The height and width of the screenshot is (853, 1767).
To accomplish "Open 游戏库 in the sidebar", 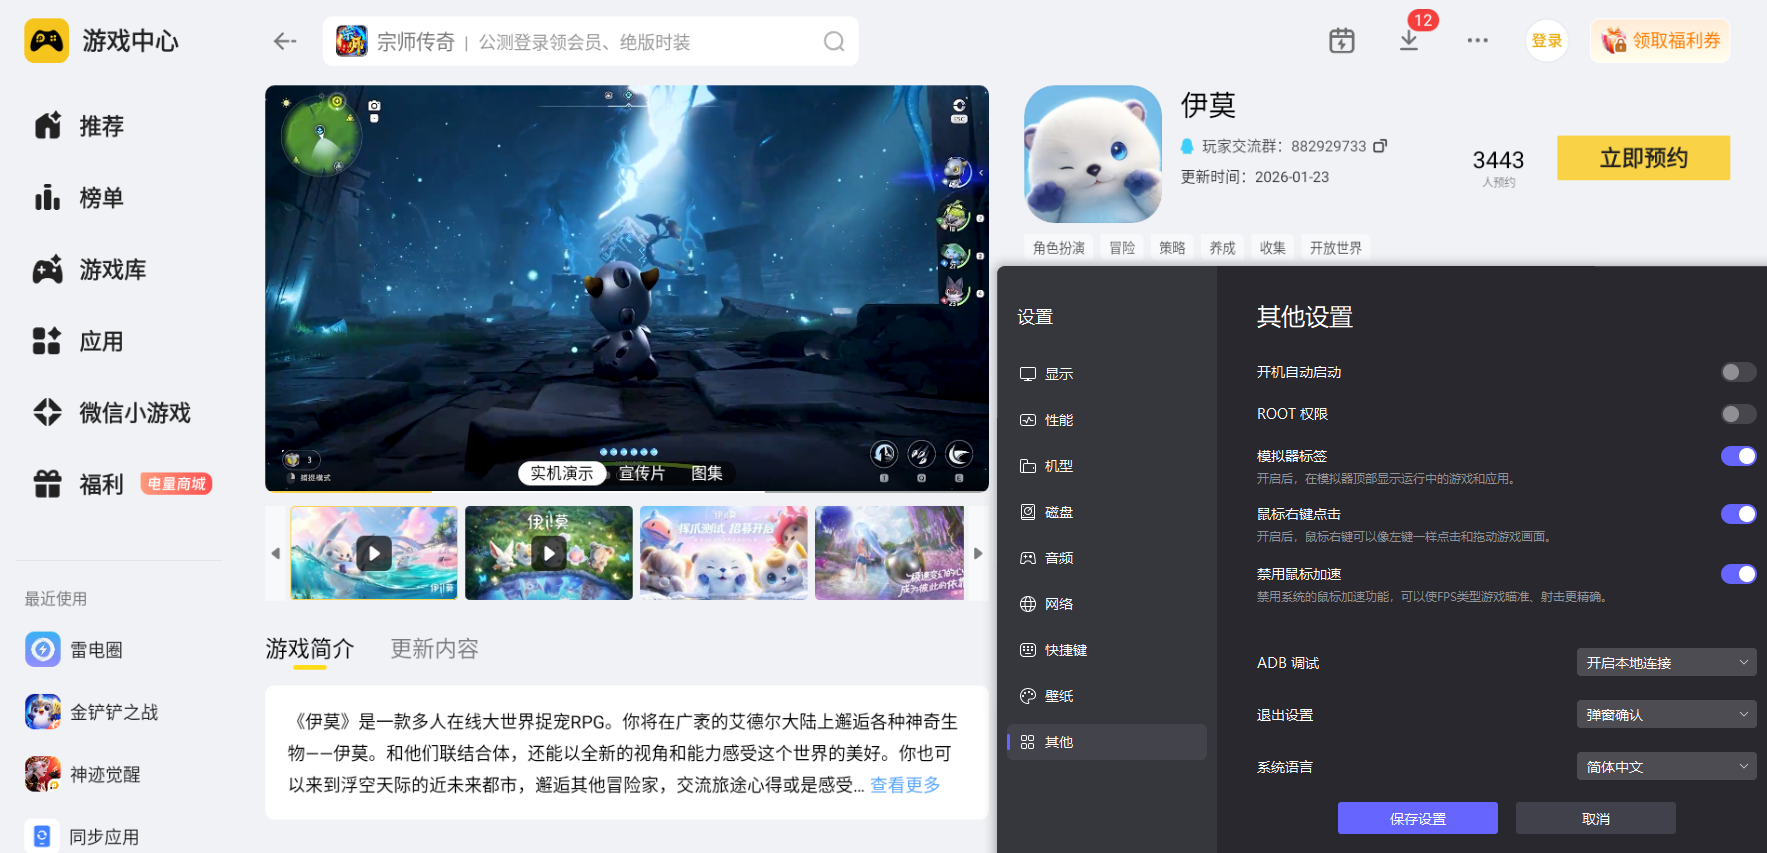I will [x=90, y=270].
